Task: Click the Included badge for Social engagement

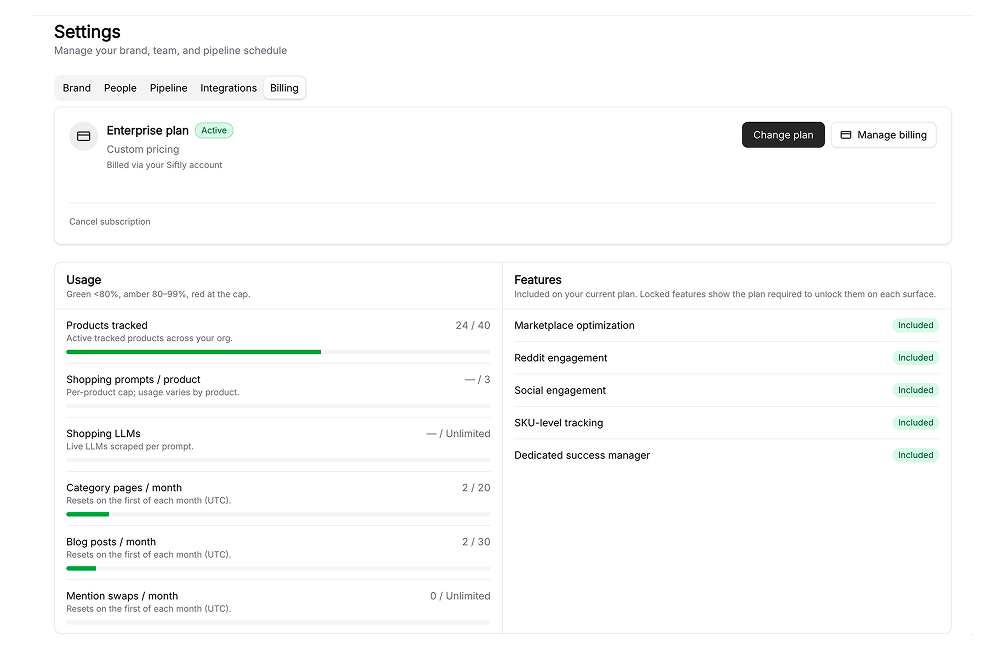Action: [915, 390]
